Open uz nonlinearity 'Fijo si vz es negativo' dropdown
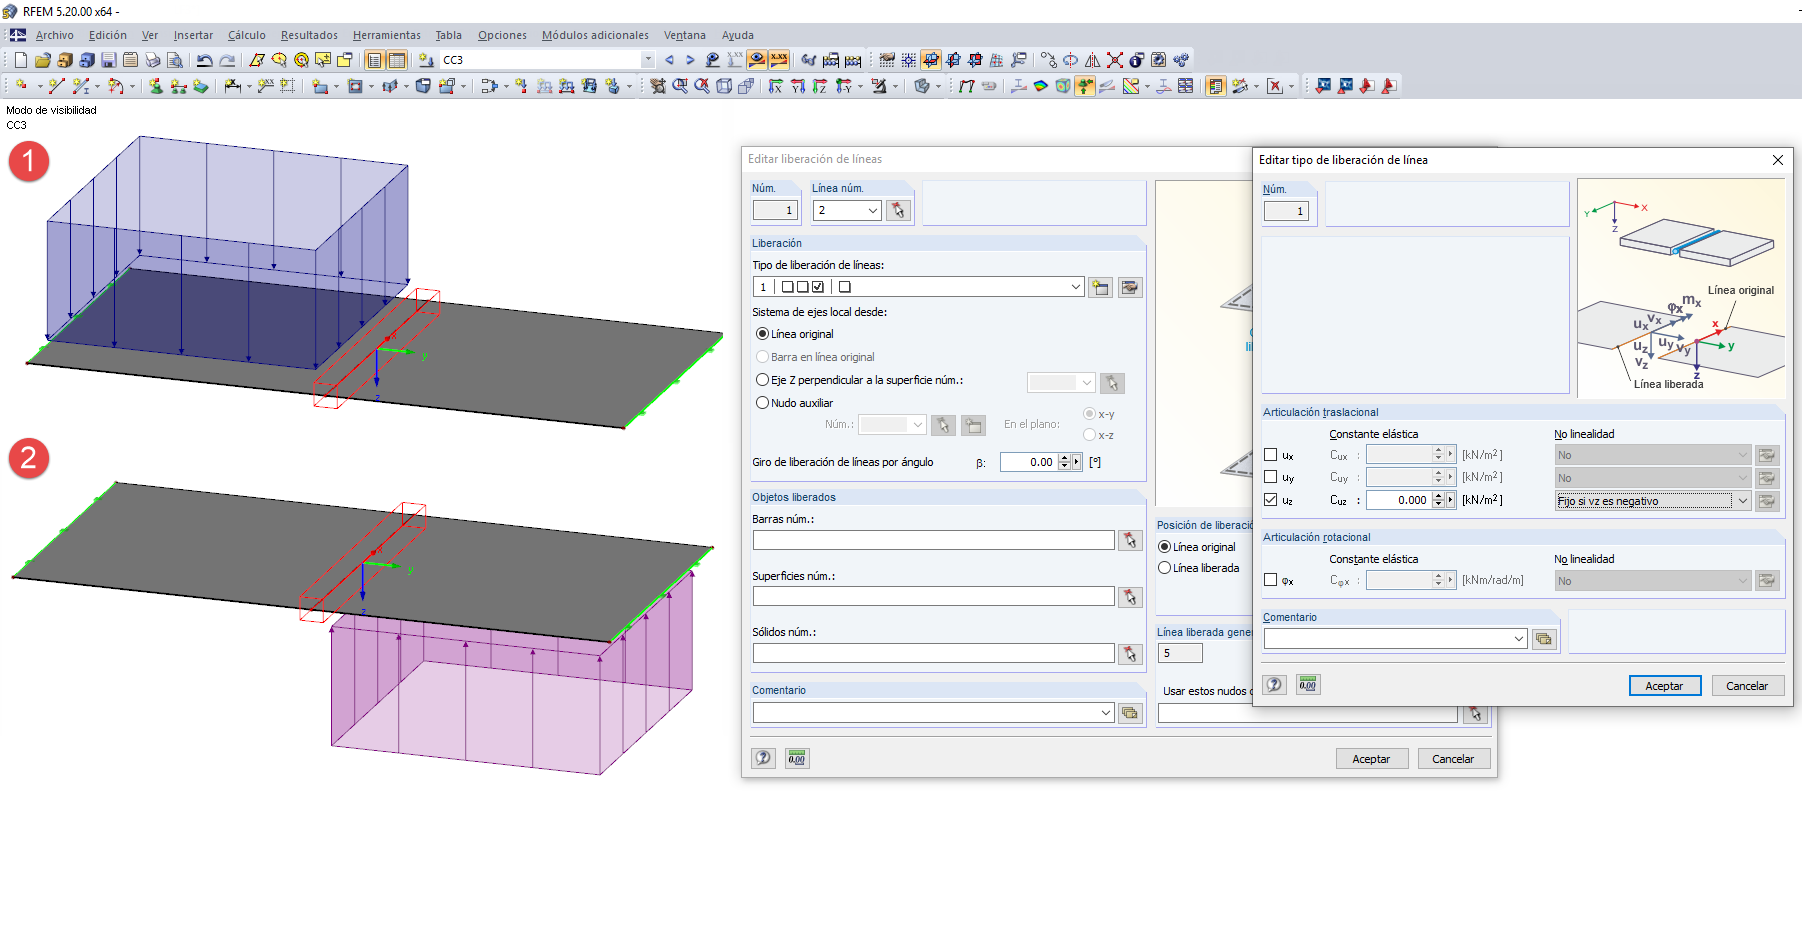The height and width of the screenshot is (934, 1802). pyautogui.click(x=1743, y=501)
